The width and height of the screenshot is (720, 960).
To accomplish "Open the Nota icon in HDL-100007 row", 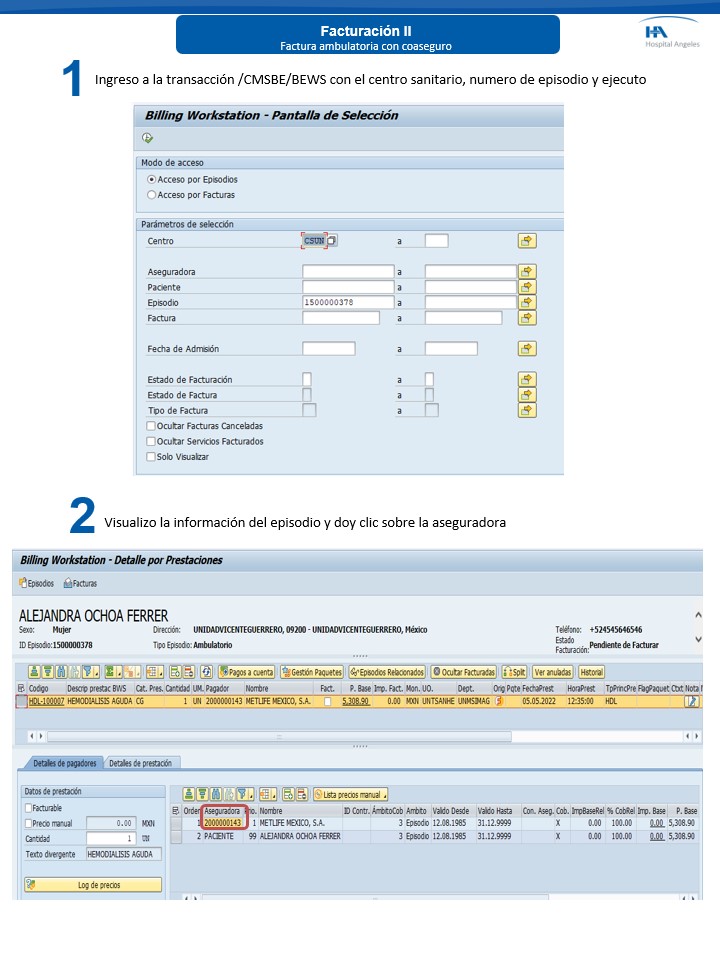I will coord(691,702).
